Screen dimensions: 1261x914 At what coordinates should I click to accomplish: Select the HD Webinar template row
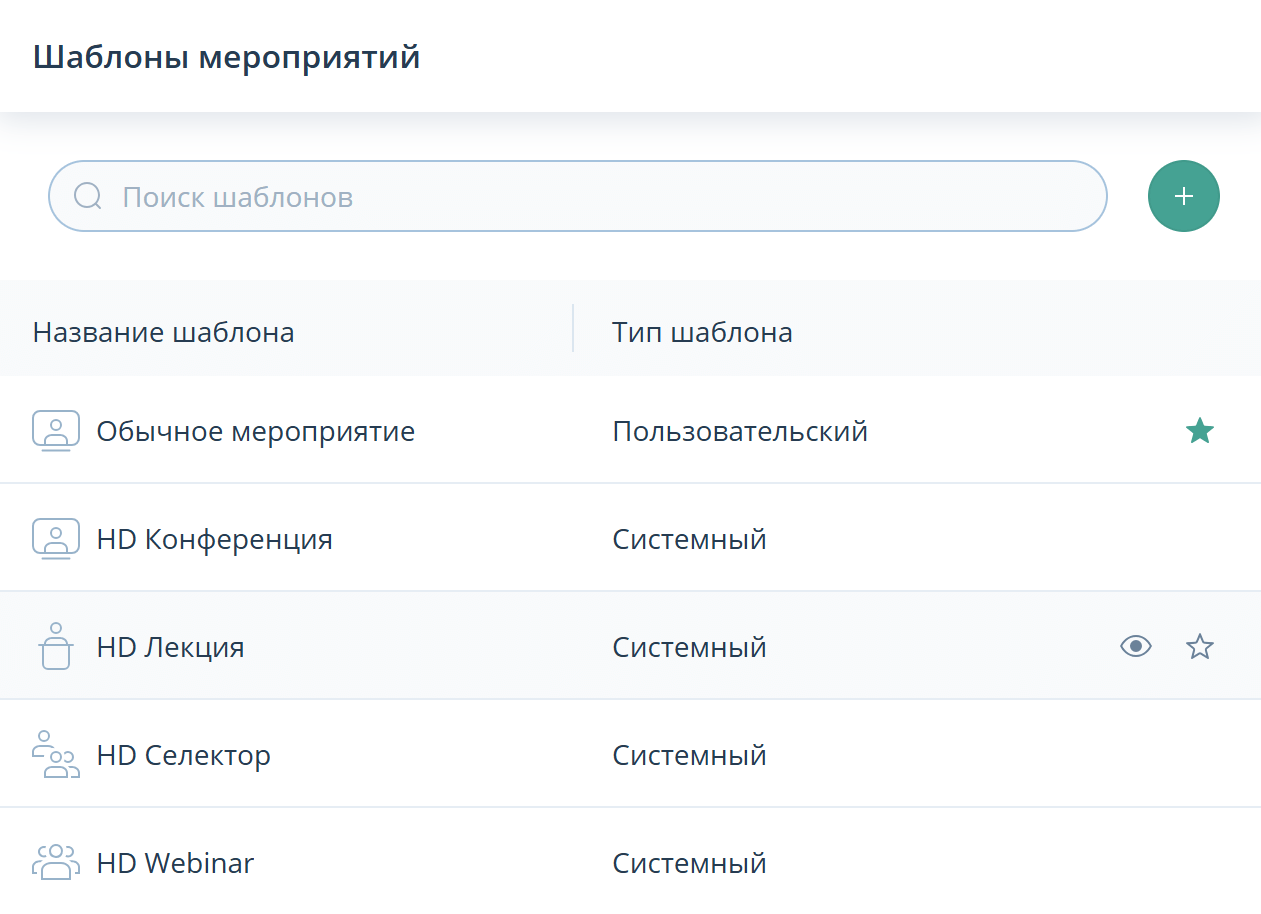(175, 861)
